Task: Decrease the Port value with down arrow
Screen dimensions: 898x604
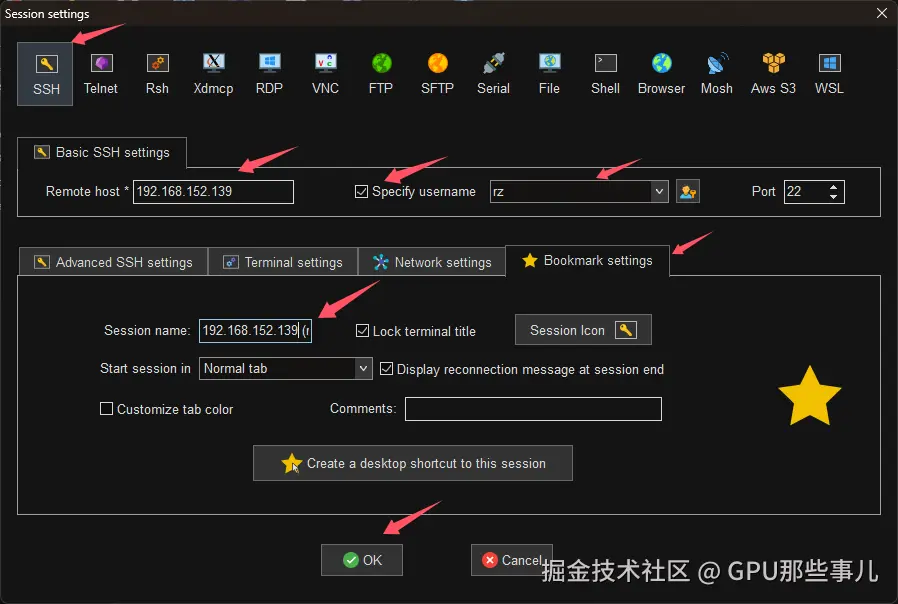Action: [834, 197]
